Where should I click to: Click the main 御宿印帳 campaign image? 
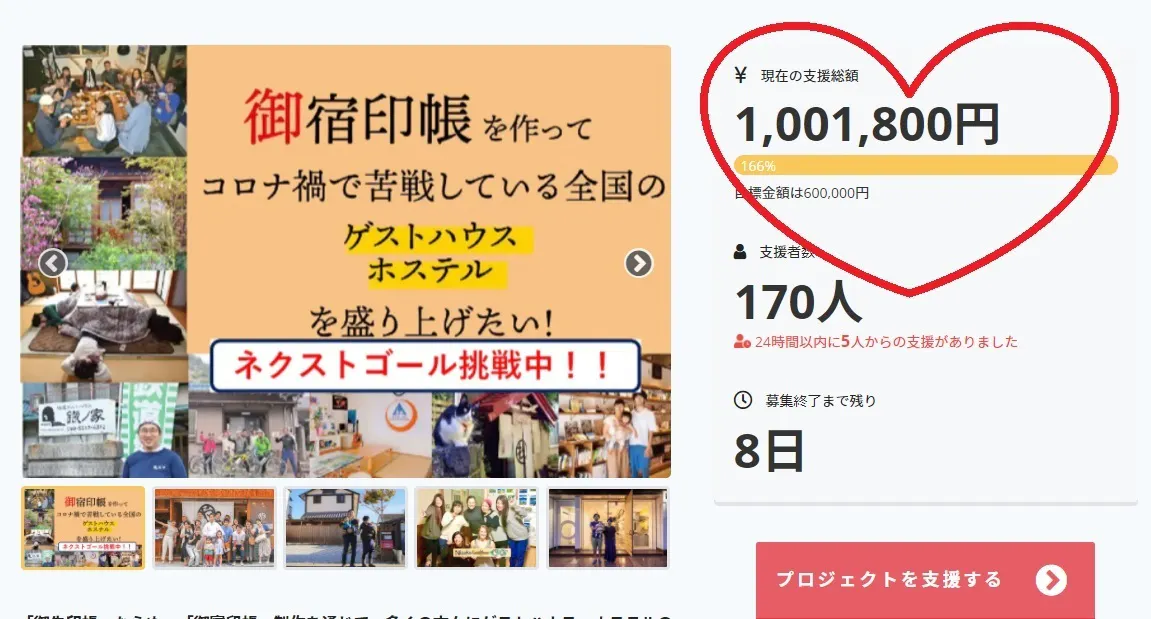click(x=346, y=261)
